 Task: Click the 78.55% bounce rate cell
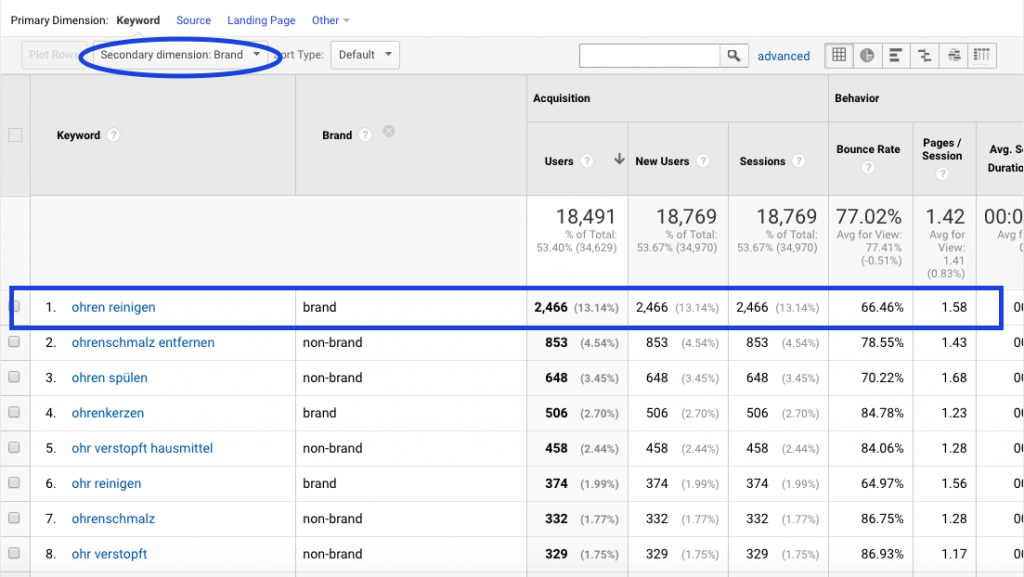[882, 343]
